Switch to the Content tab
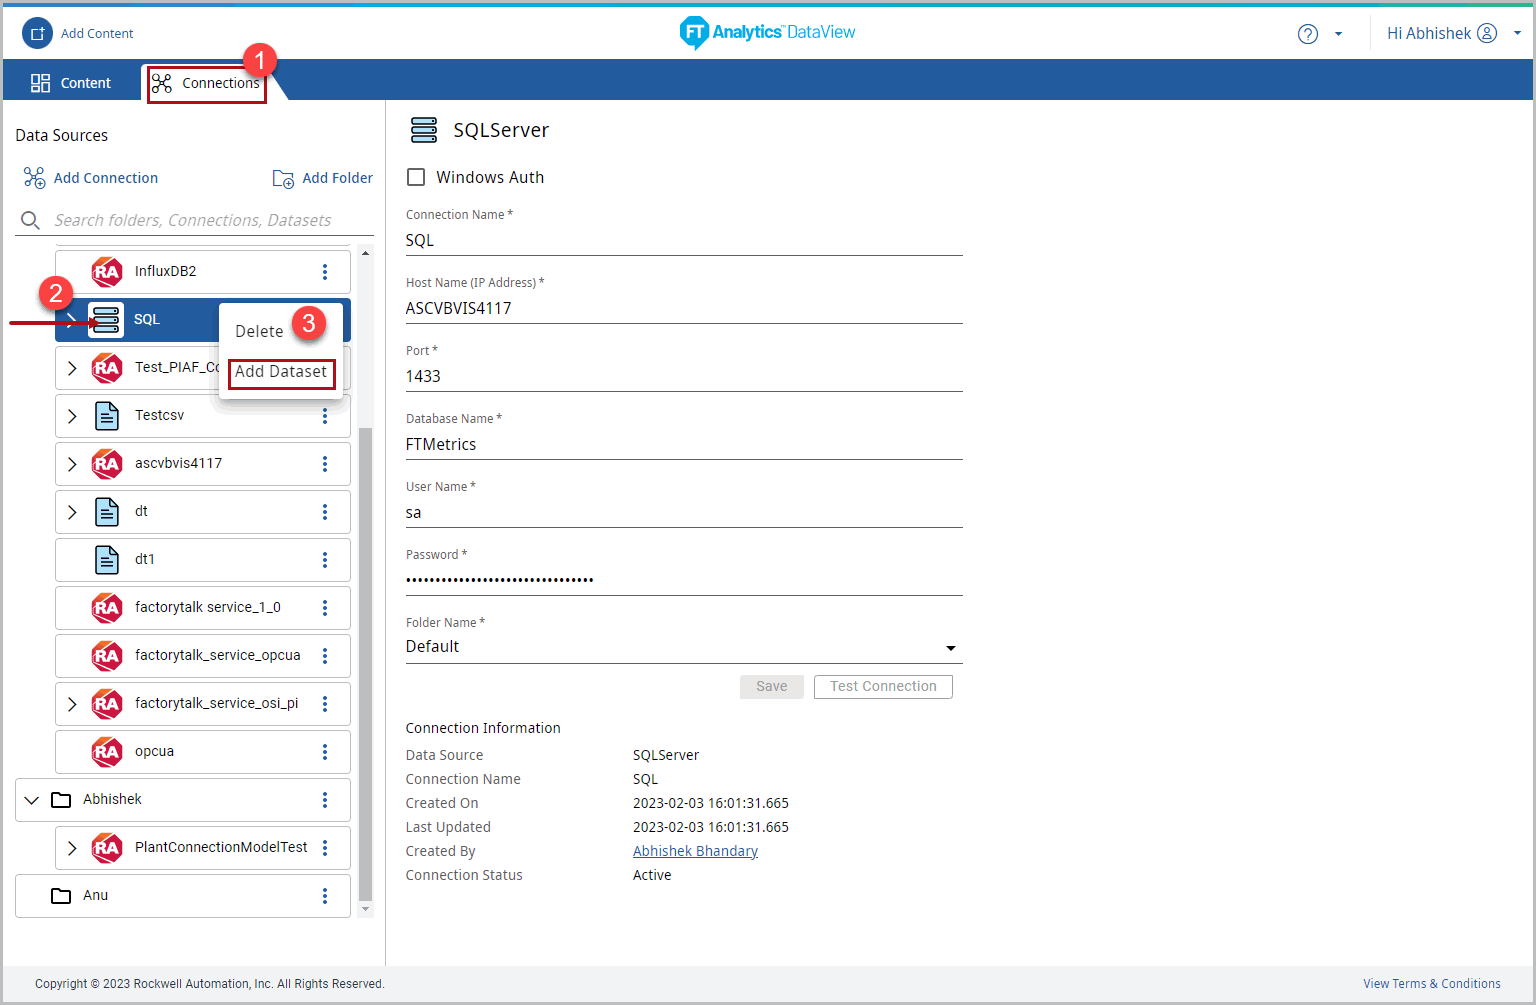Image resolution: width=1536 pixels, height=1005 pixels. (x=71, y=83)
